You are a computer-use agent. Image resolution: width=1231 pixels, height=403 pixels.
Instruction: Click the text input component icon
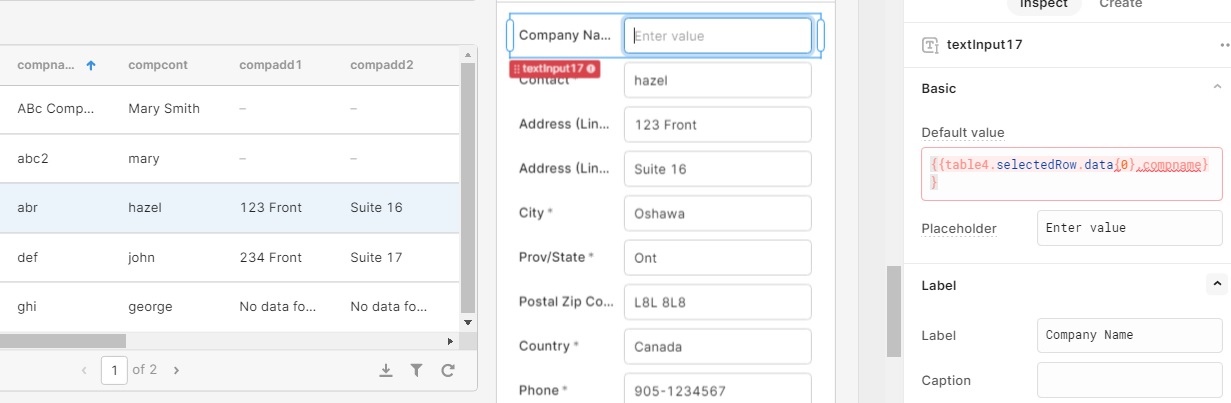tap(930, 45)
